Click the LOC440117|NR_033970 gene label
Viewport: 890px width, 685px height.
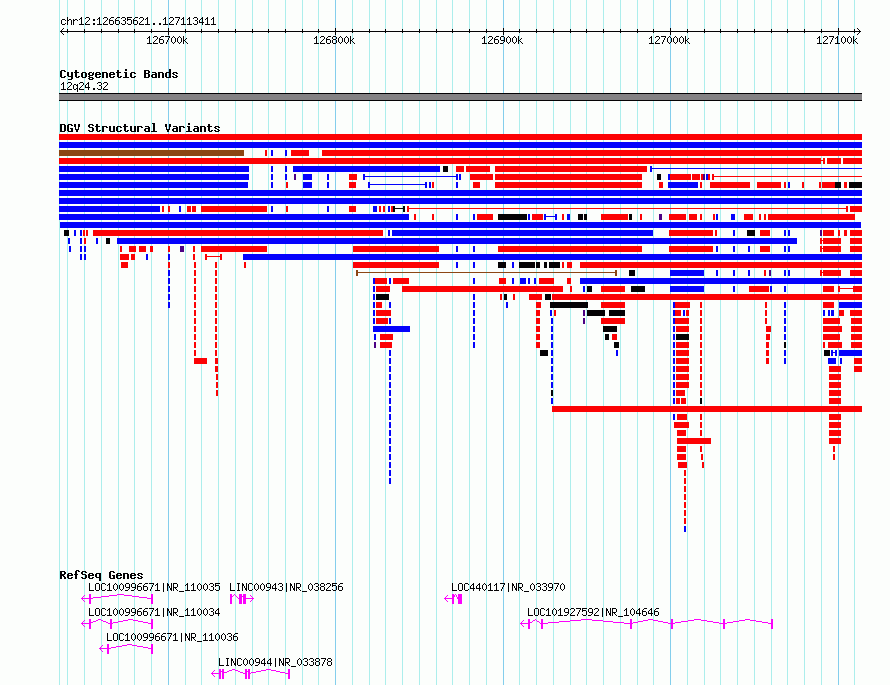tap(508, 587)
